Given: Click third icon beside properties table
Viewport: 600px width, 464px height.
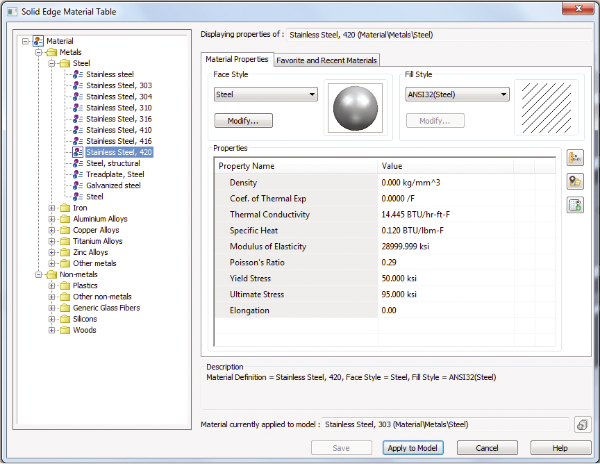Looking at the screenshot, I should click(x=575, y=205).
